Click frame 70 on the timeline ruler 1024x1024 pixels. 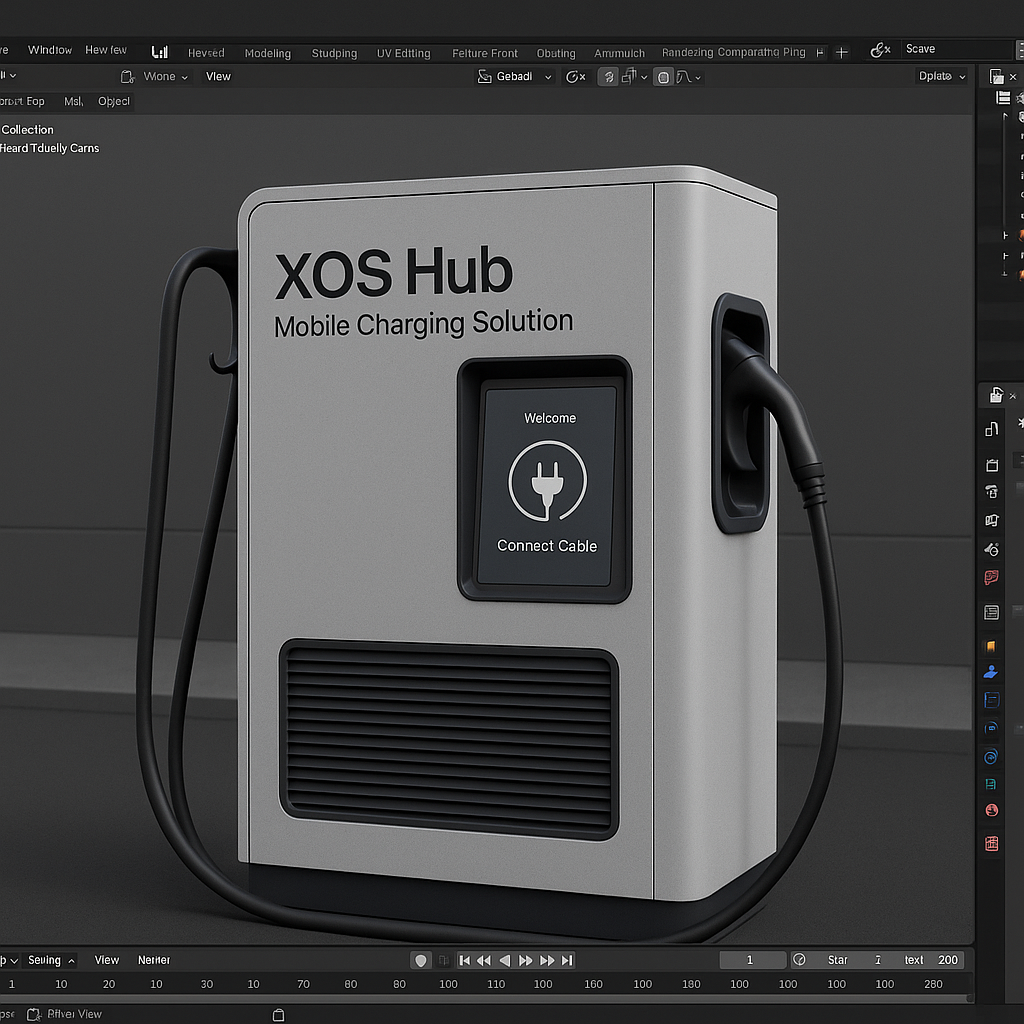303,984
